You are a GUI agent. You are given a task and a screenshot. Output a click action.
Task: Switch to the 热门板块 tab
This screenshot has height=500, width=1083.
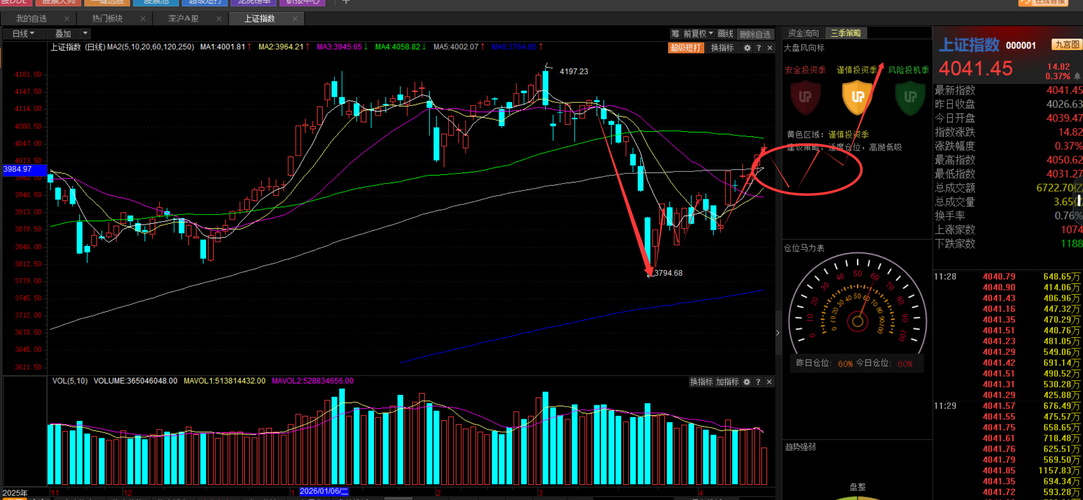(x=108, y=19)
